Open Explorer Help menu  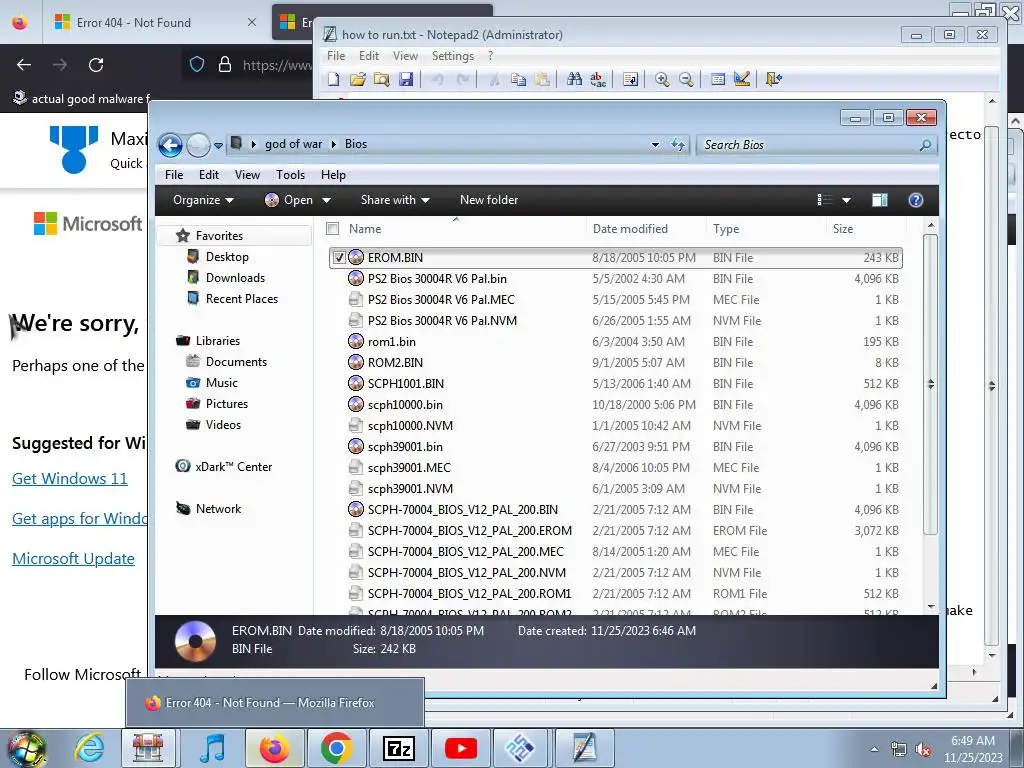[333, 174]
